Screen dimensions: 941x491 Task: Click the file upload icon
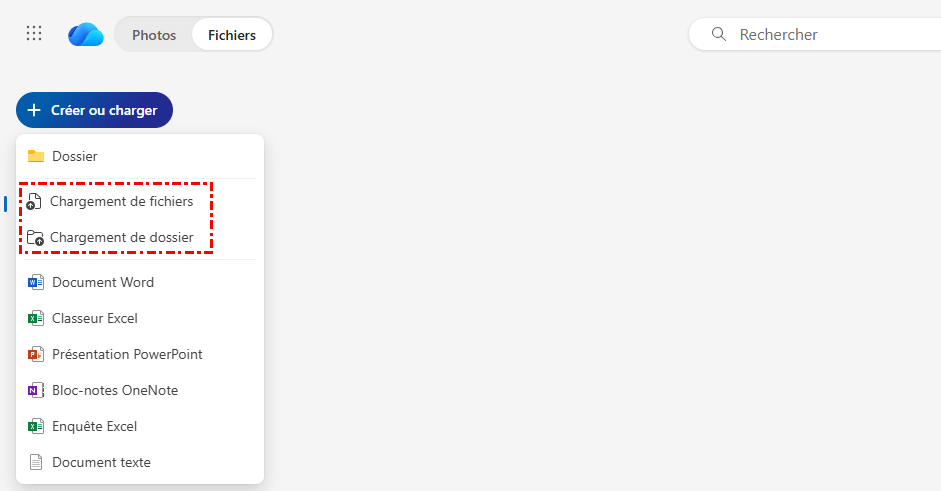click(x=34, y=202)
